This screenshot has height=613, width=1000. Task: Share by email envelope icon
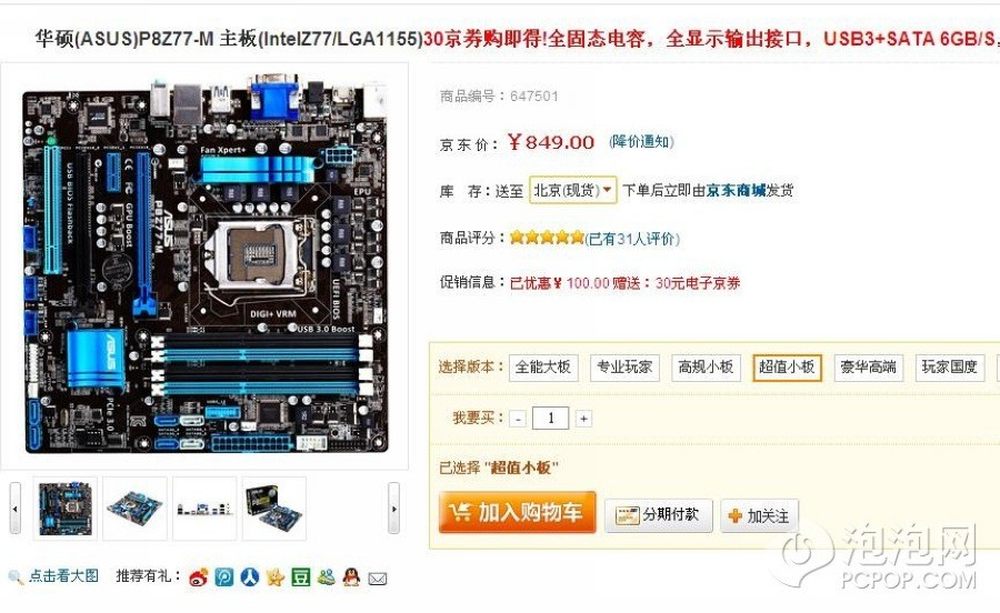378,579
